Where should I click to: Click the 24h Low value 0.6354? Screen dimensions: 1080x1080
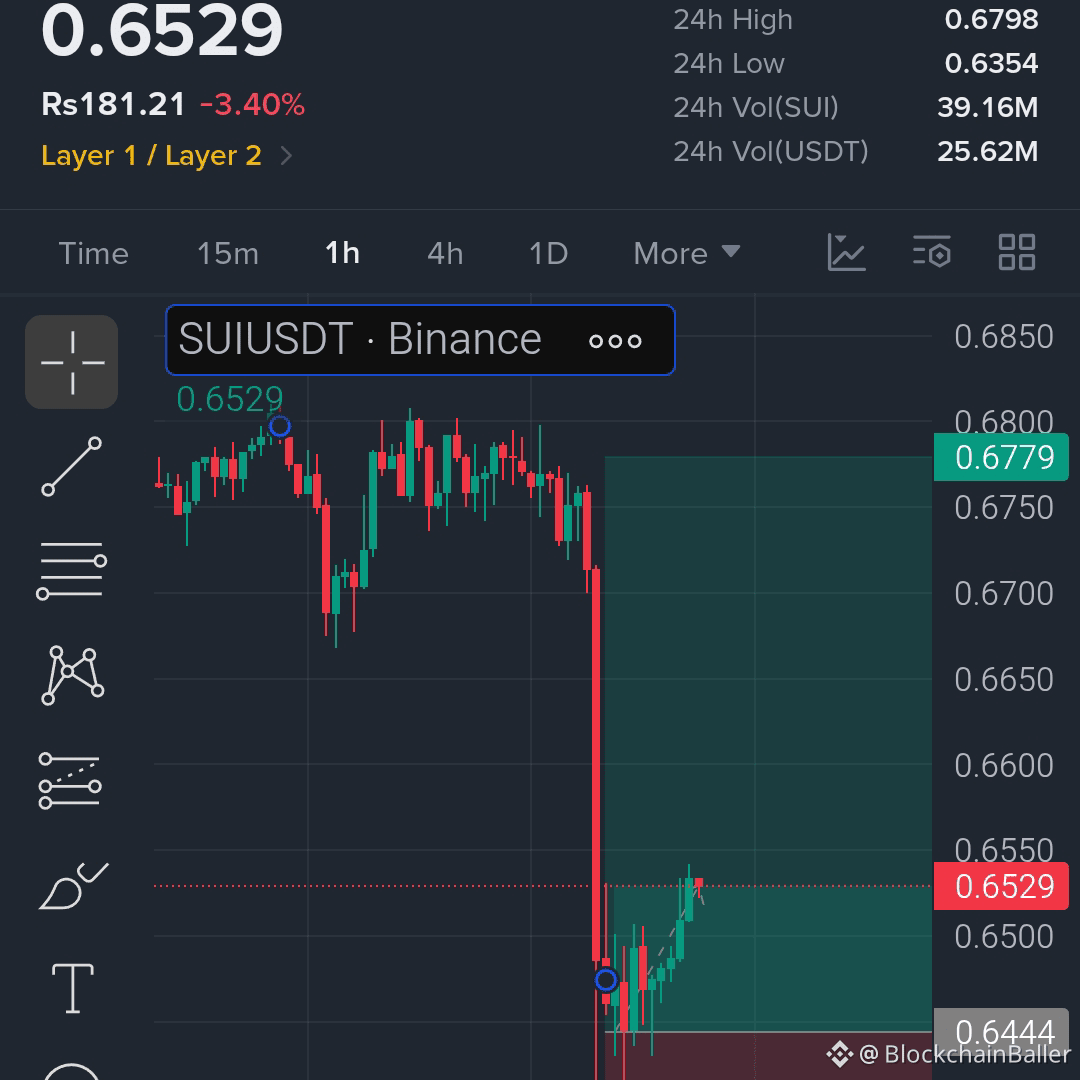[x=991, y=63]
